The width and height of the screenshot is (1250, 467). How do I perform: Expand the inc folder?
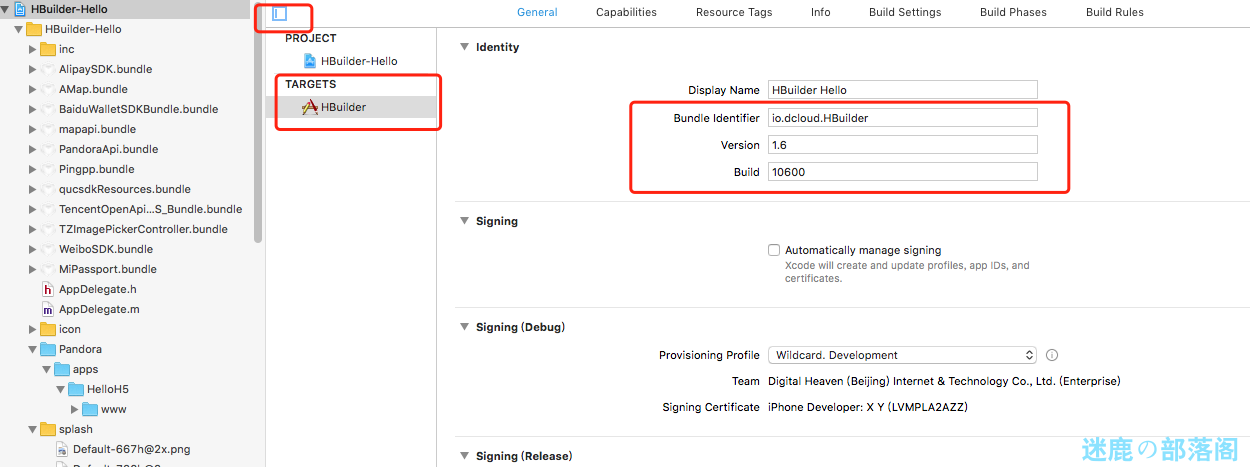(32, 49)
